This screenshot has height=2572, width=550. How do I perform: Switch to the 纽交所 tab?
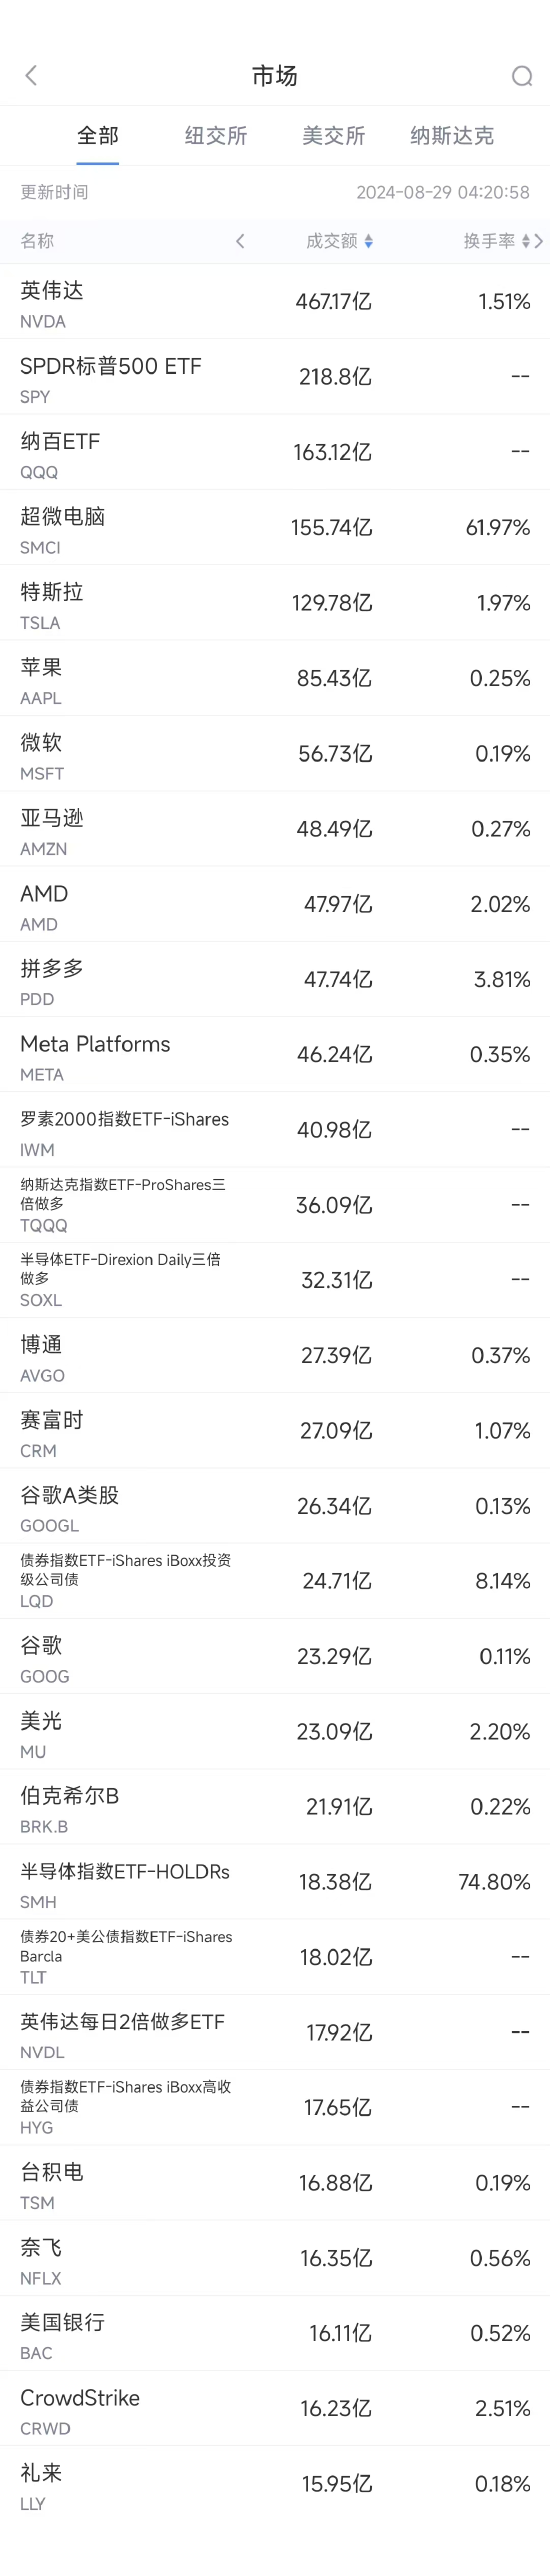[216, 136]
